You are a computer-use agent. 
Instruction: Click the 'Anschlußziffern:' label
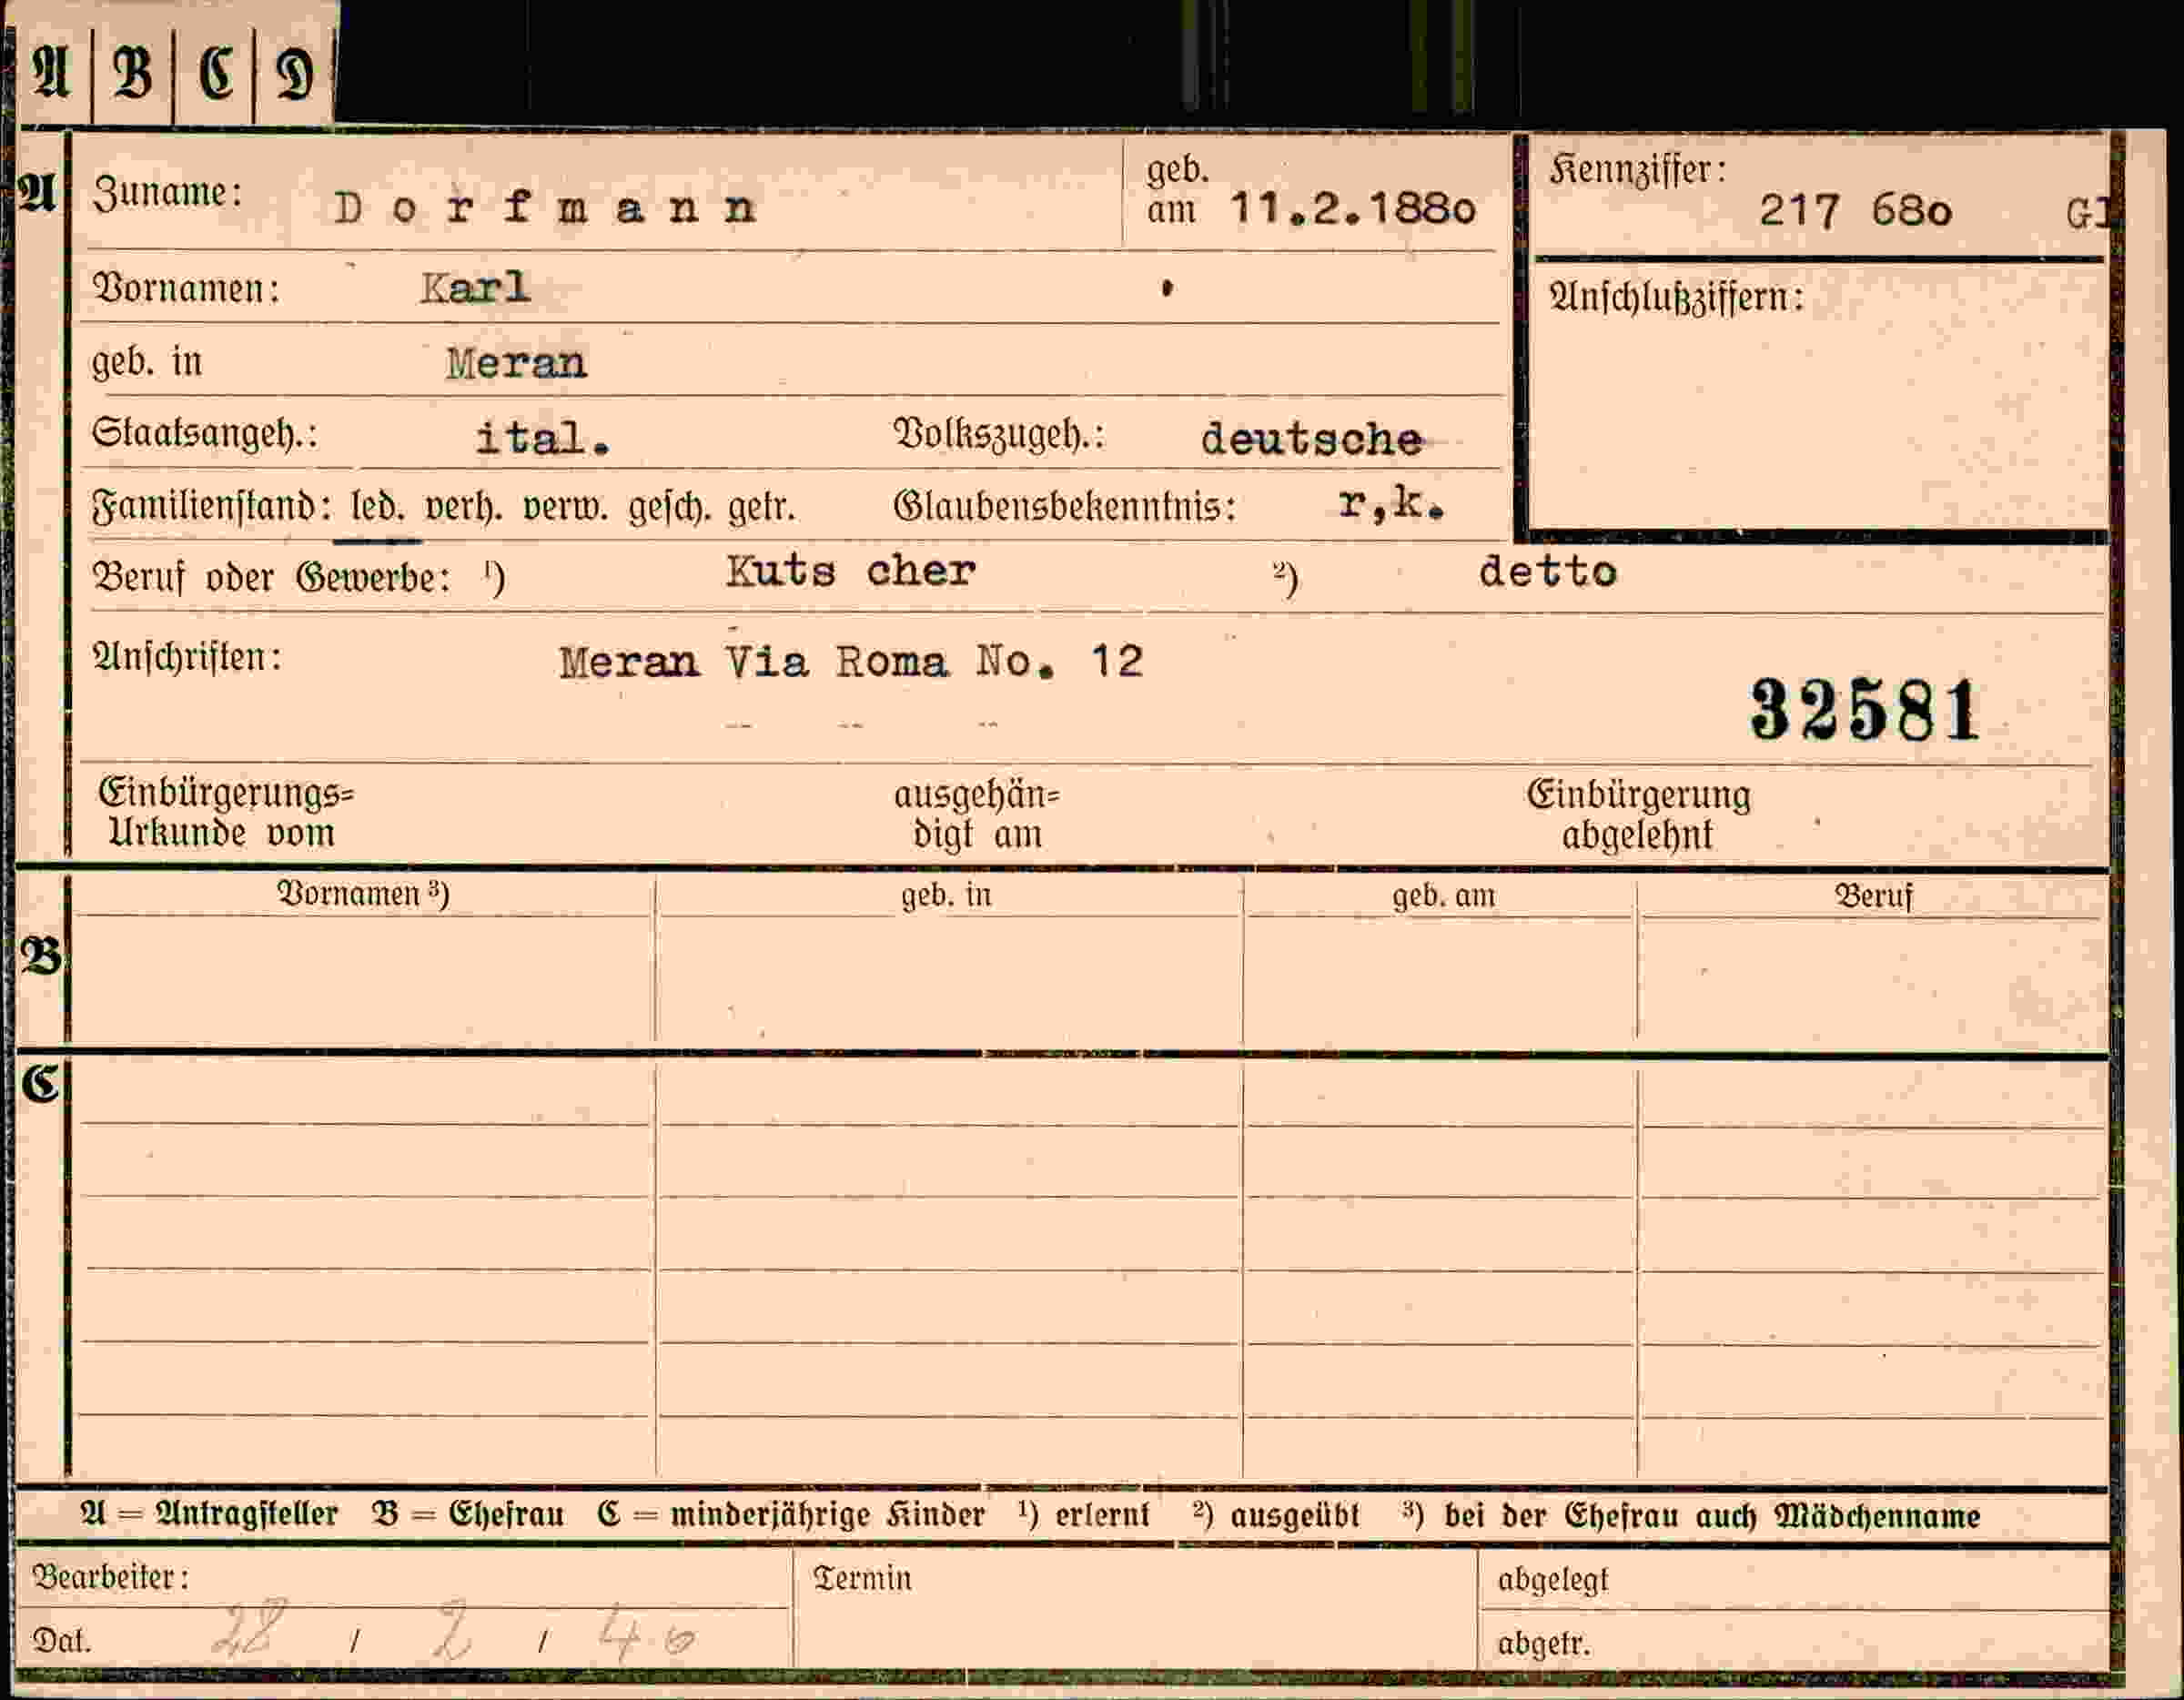(x=1676, y=297)
